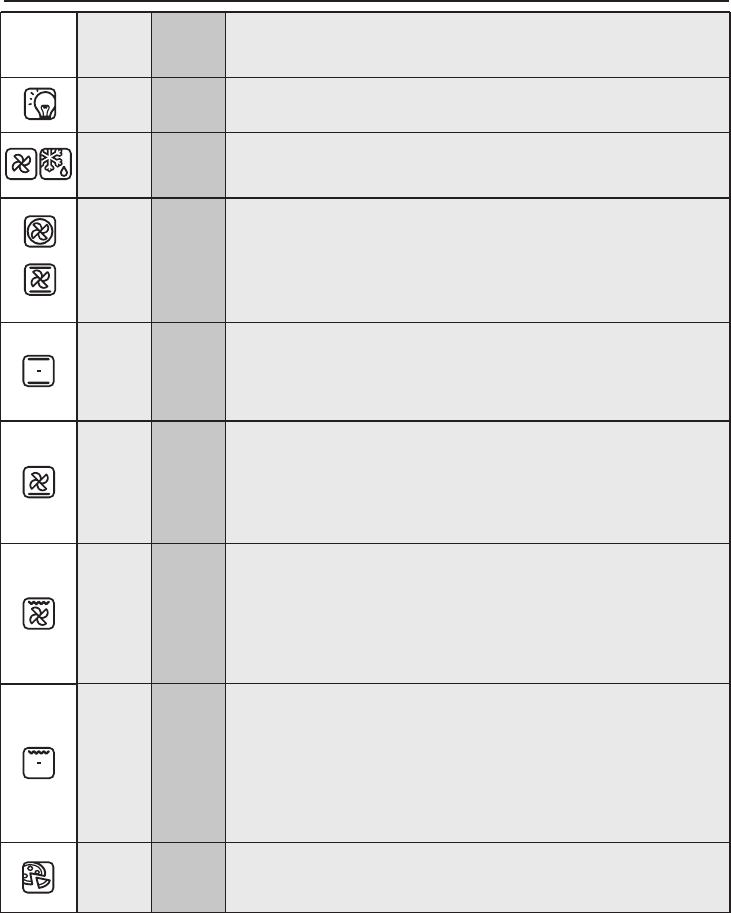Choose the fan-assisted grill icon
The width and height of the screenshot is (731, 913).
click(x=39, y=612)
